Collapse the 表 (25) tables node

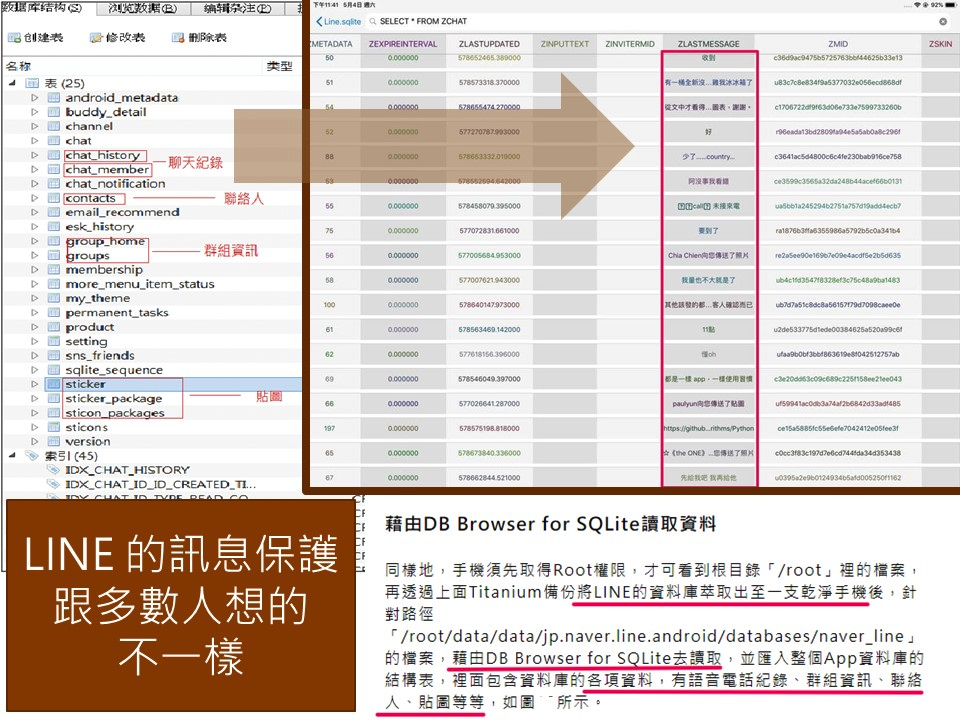tap(12, 83)
